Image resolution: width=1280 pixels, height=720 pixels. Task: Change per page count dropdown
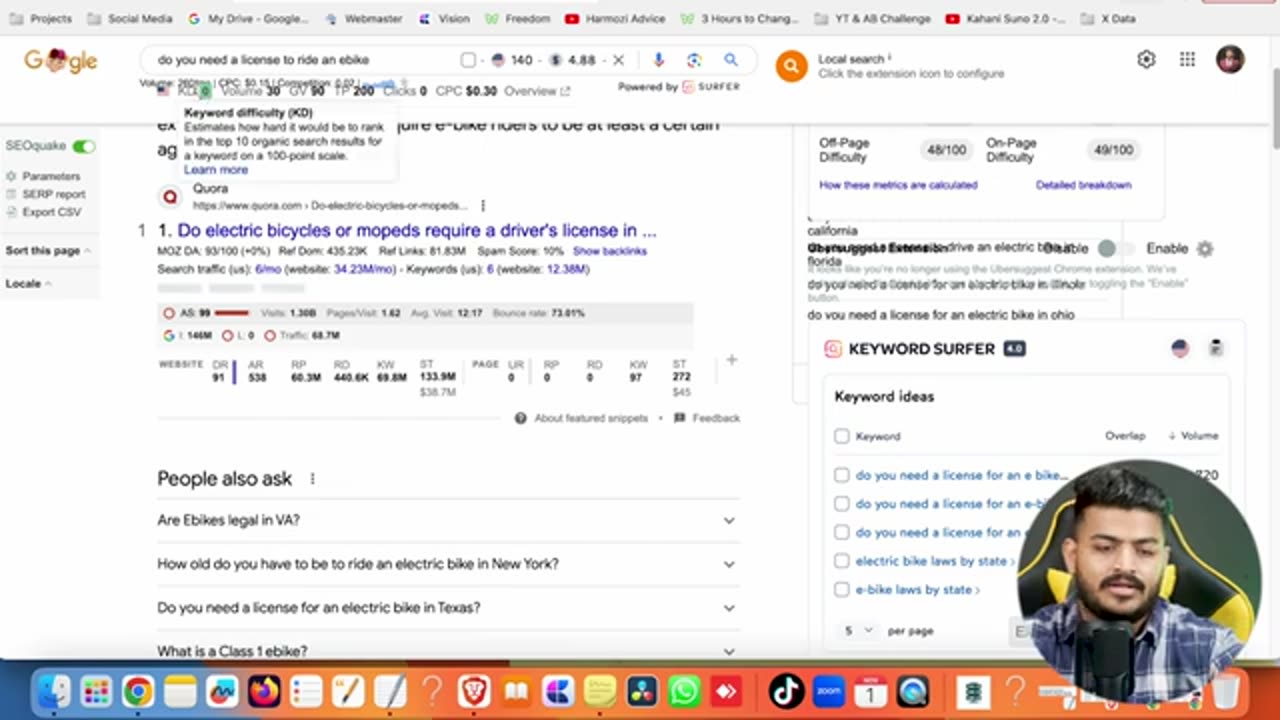859,631
